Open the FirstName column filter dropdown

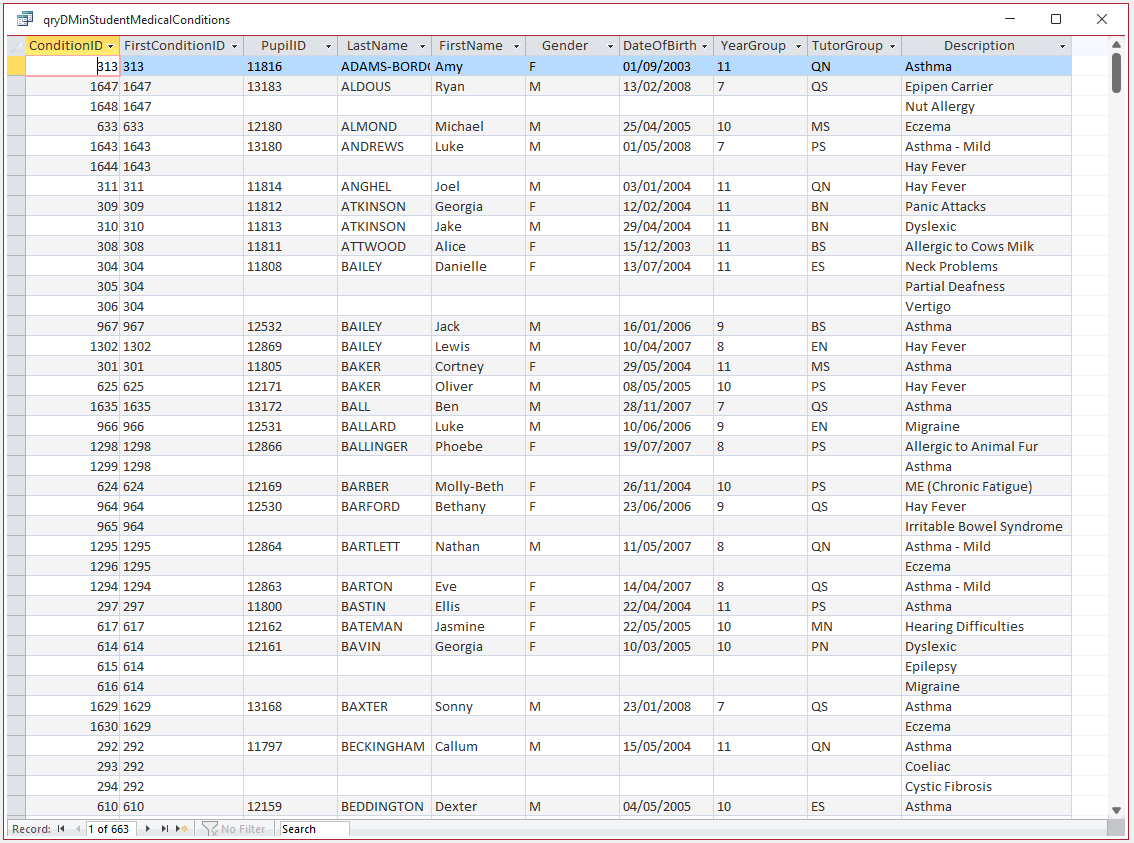tap(516, 46)
